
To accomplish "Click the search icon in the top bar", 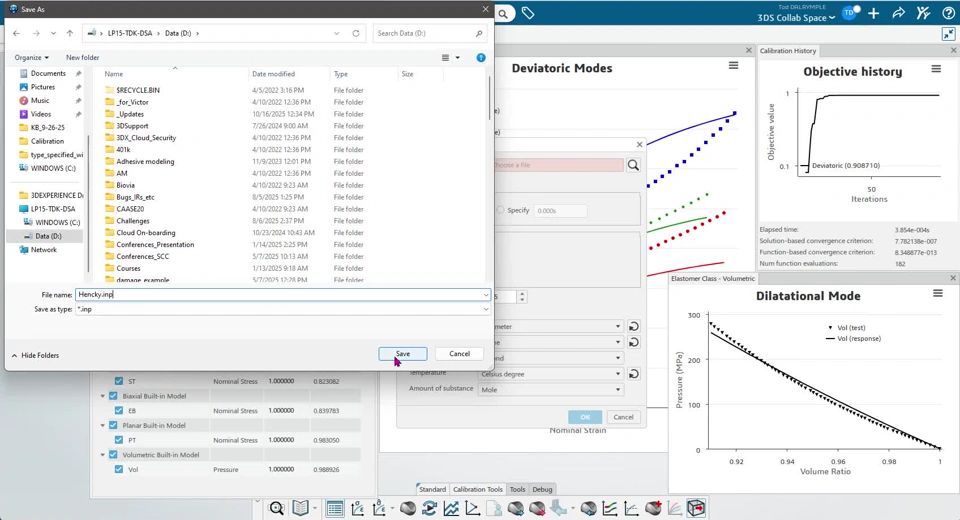I will [503, 13].
